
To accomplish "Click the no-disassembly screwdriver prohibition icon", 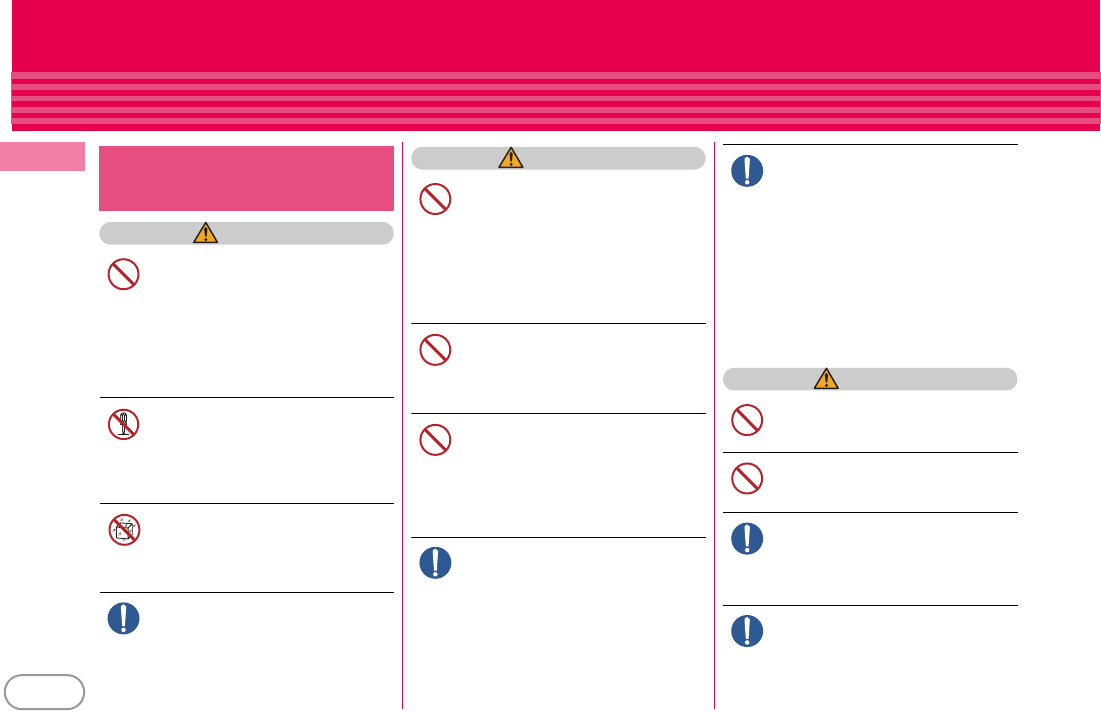I will click(124, 425).
